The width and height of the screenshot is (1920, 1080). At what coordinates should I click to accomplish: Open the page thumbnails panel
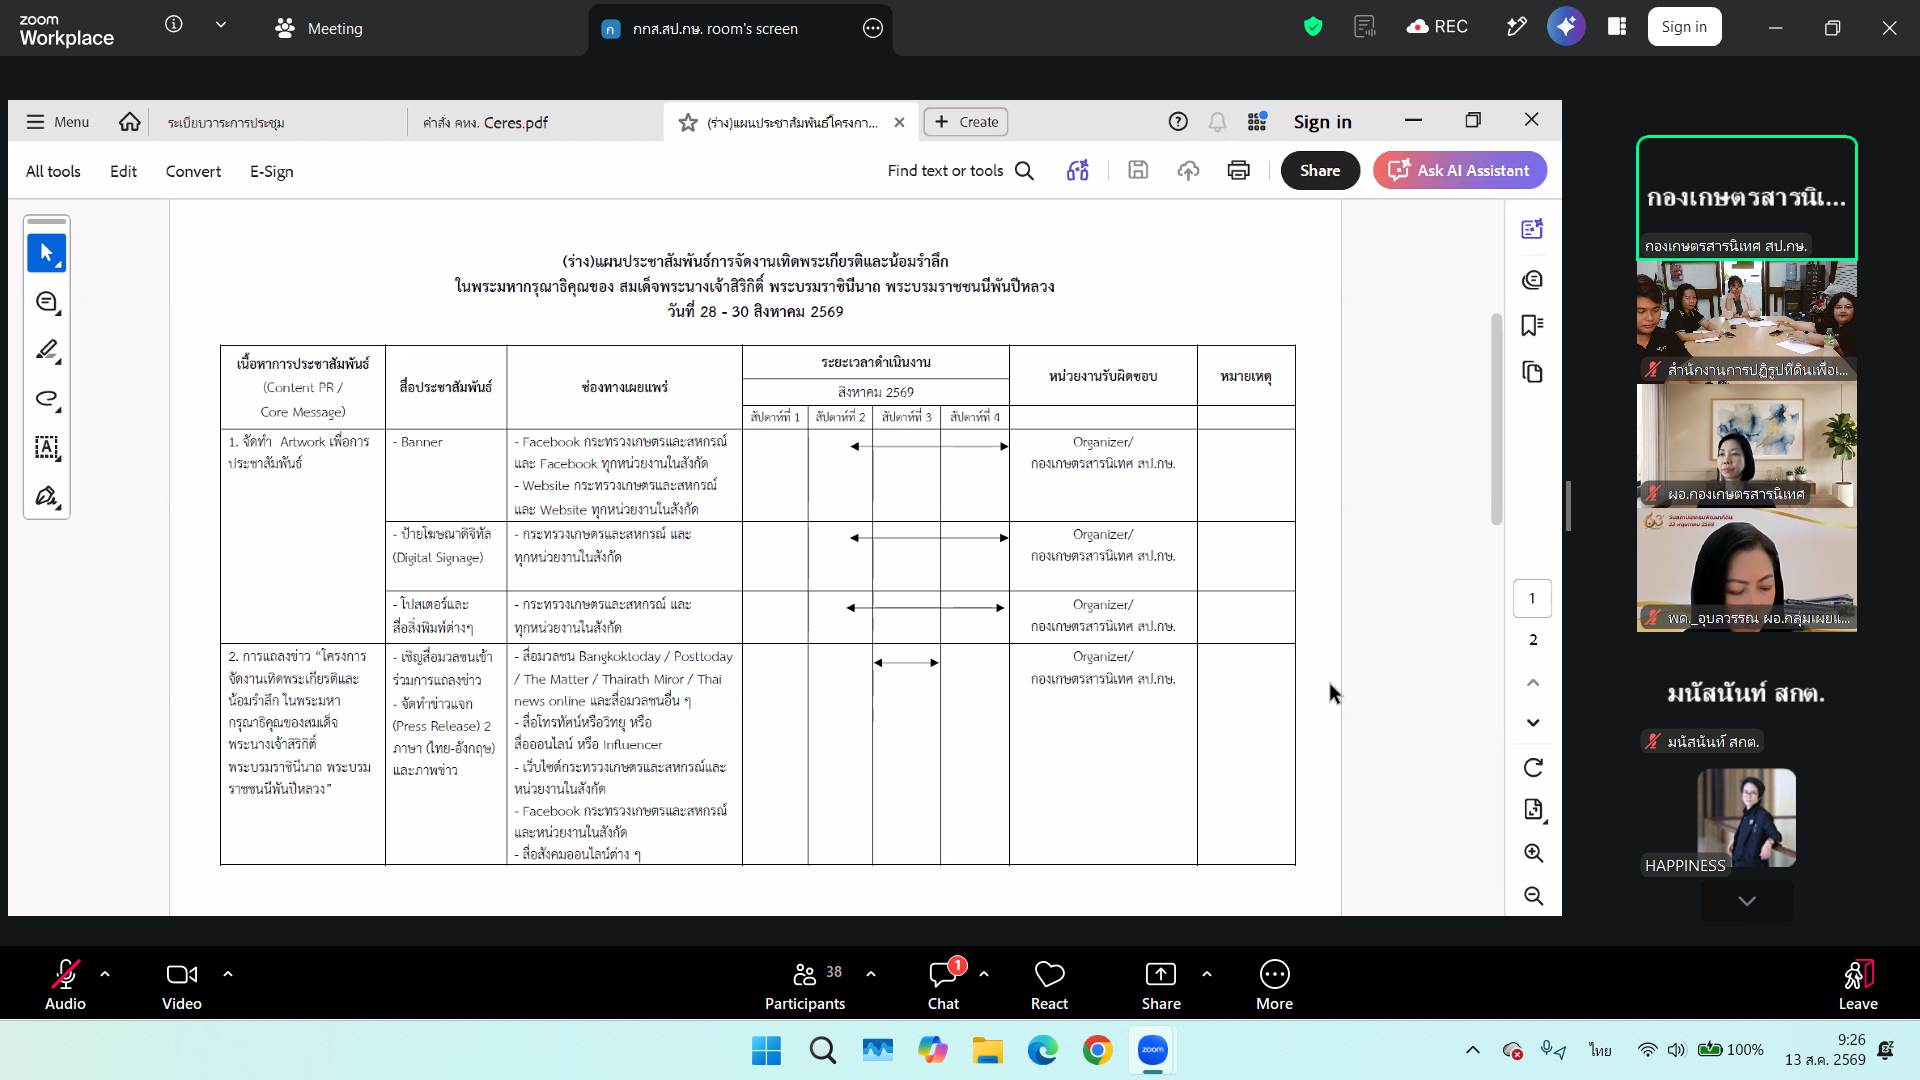click(1532, 373)
